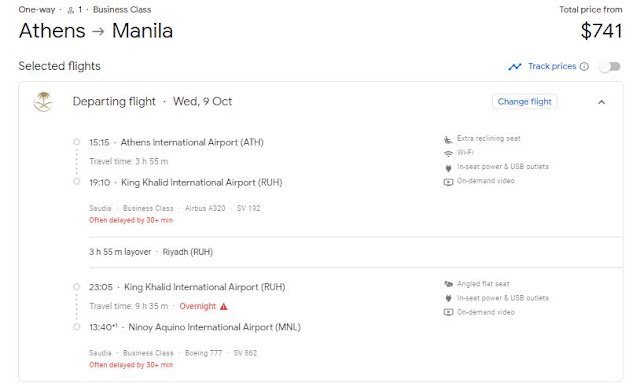The height and width of the screenshot is (387, 640).
Task: Click first flight's On-demand video icon
Action: click(x=448, y=182)
